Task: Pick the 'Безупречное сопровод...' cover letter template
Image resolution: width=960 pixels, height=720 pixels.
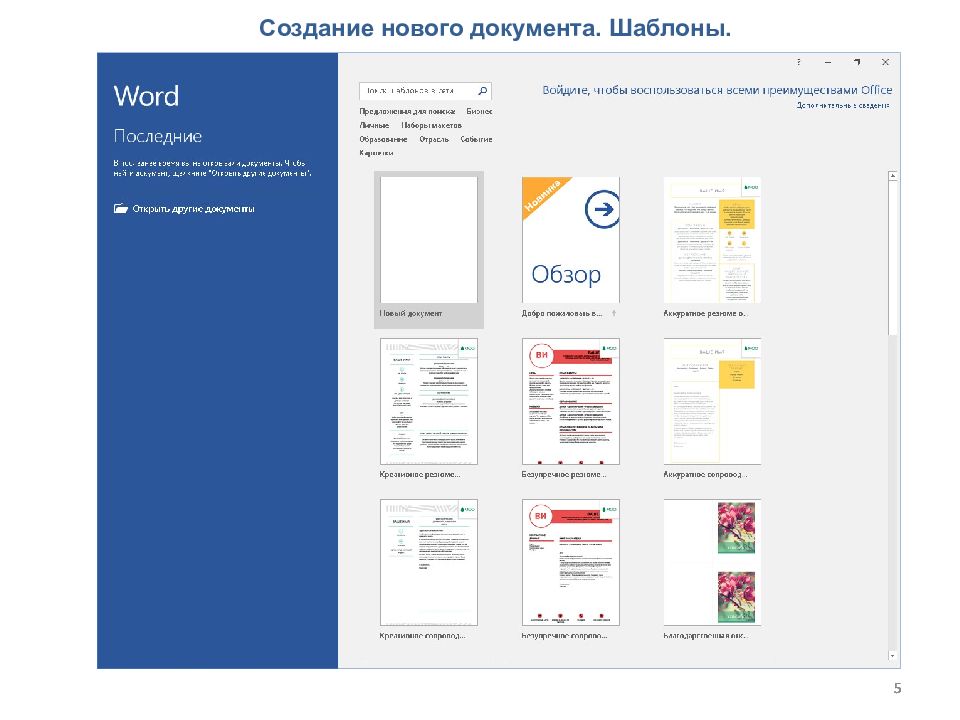Action: click(x=571, y=562)
